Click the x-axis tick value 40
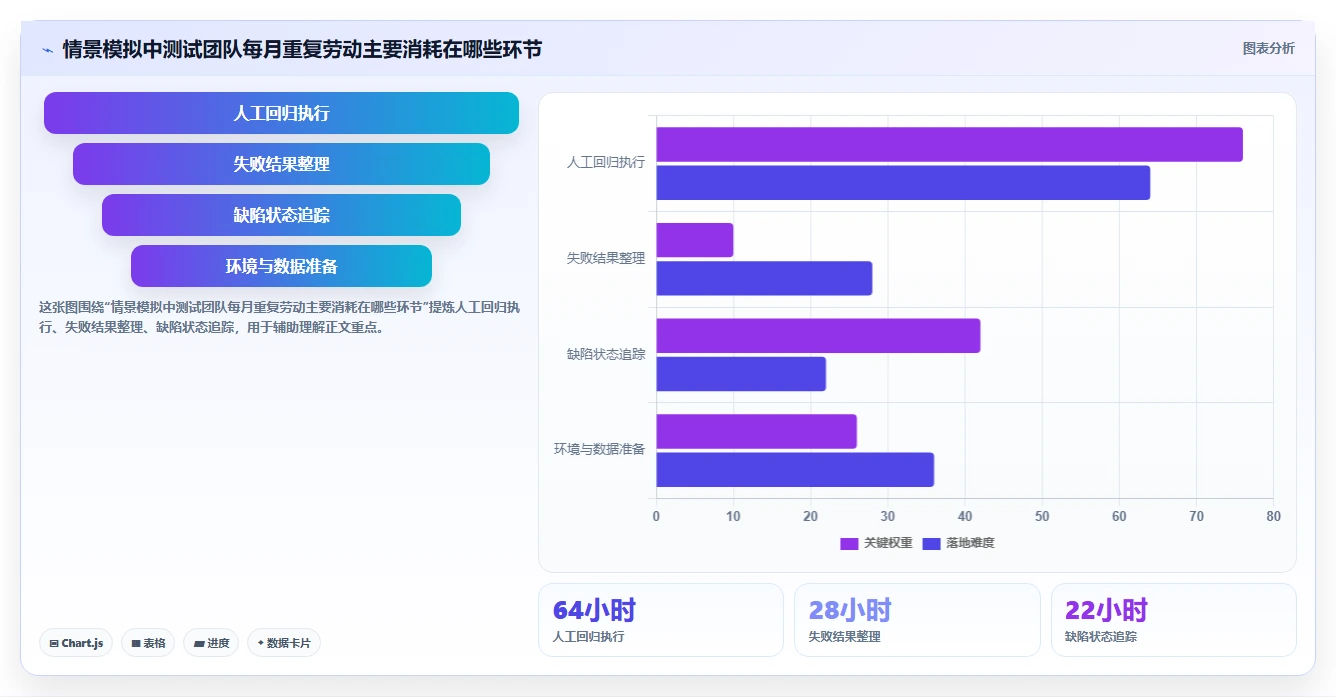This screenshot has height=697, width=1336. pyautogui.click(x=964, y=516)
